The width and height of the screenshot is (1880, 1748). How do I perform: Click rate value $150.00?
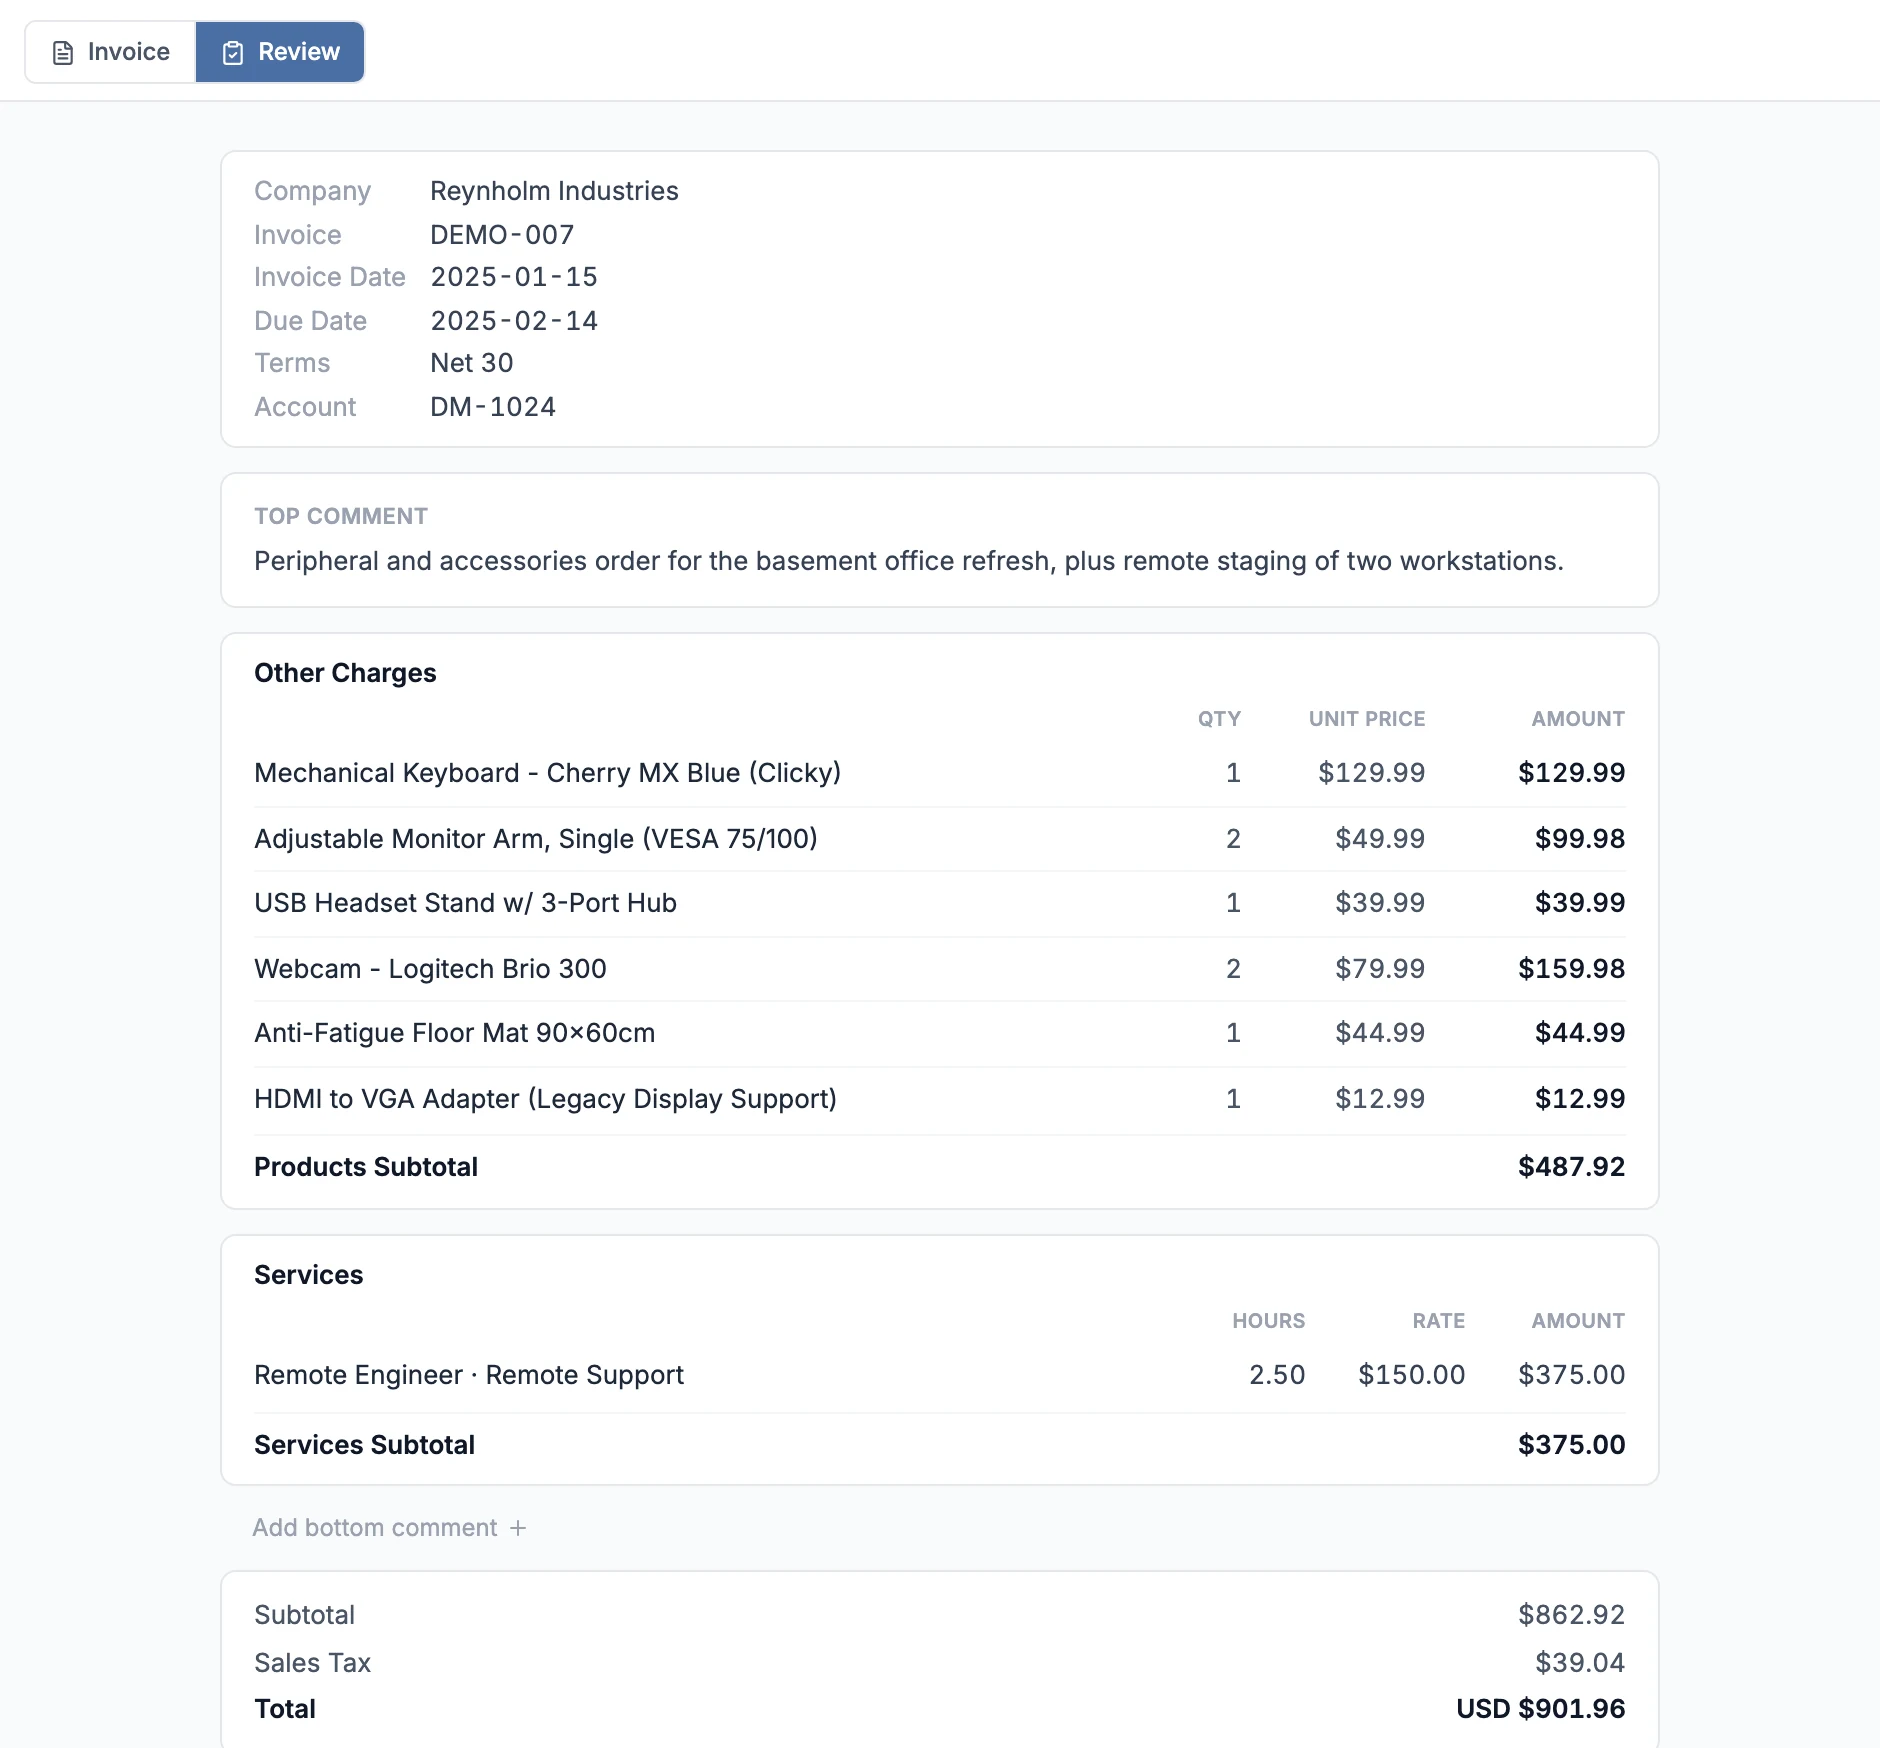(1411, 1375)
